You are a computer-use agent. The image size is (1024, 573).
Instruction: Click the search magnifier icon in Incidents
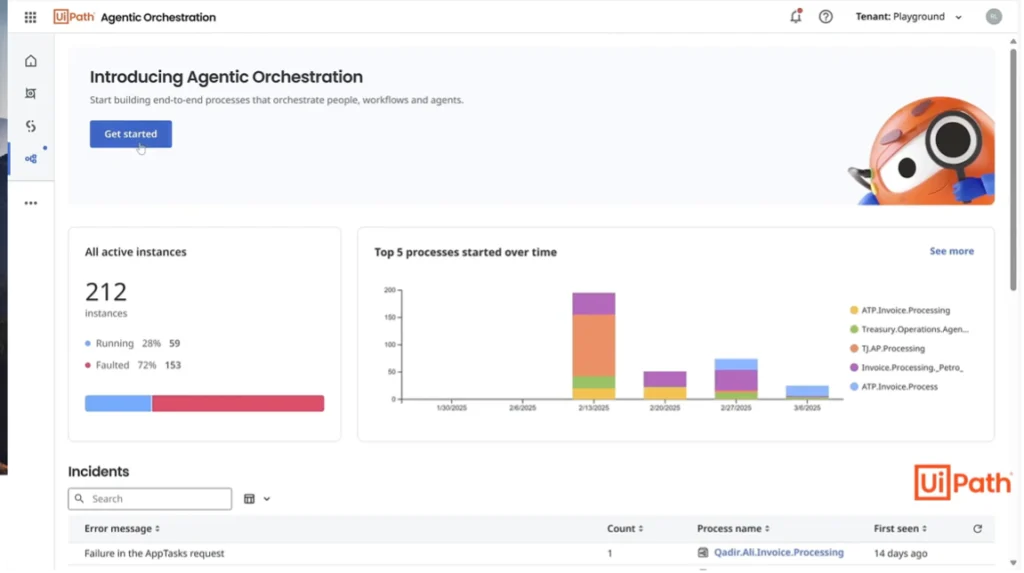coord(79,499)
